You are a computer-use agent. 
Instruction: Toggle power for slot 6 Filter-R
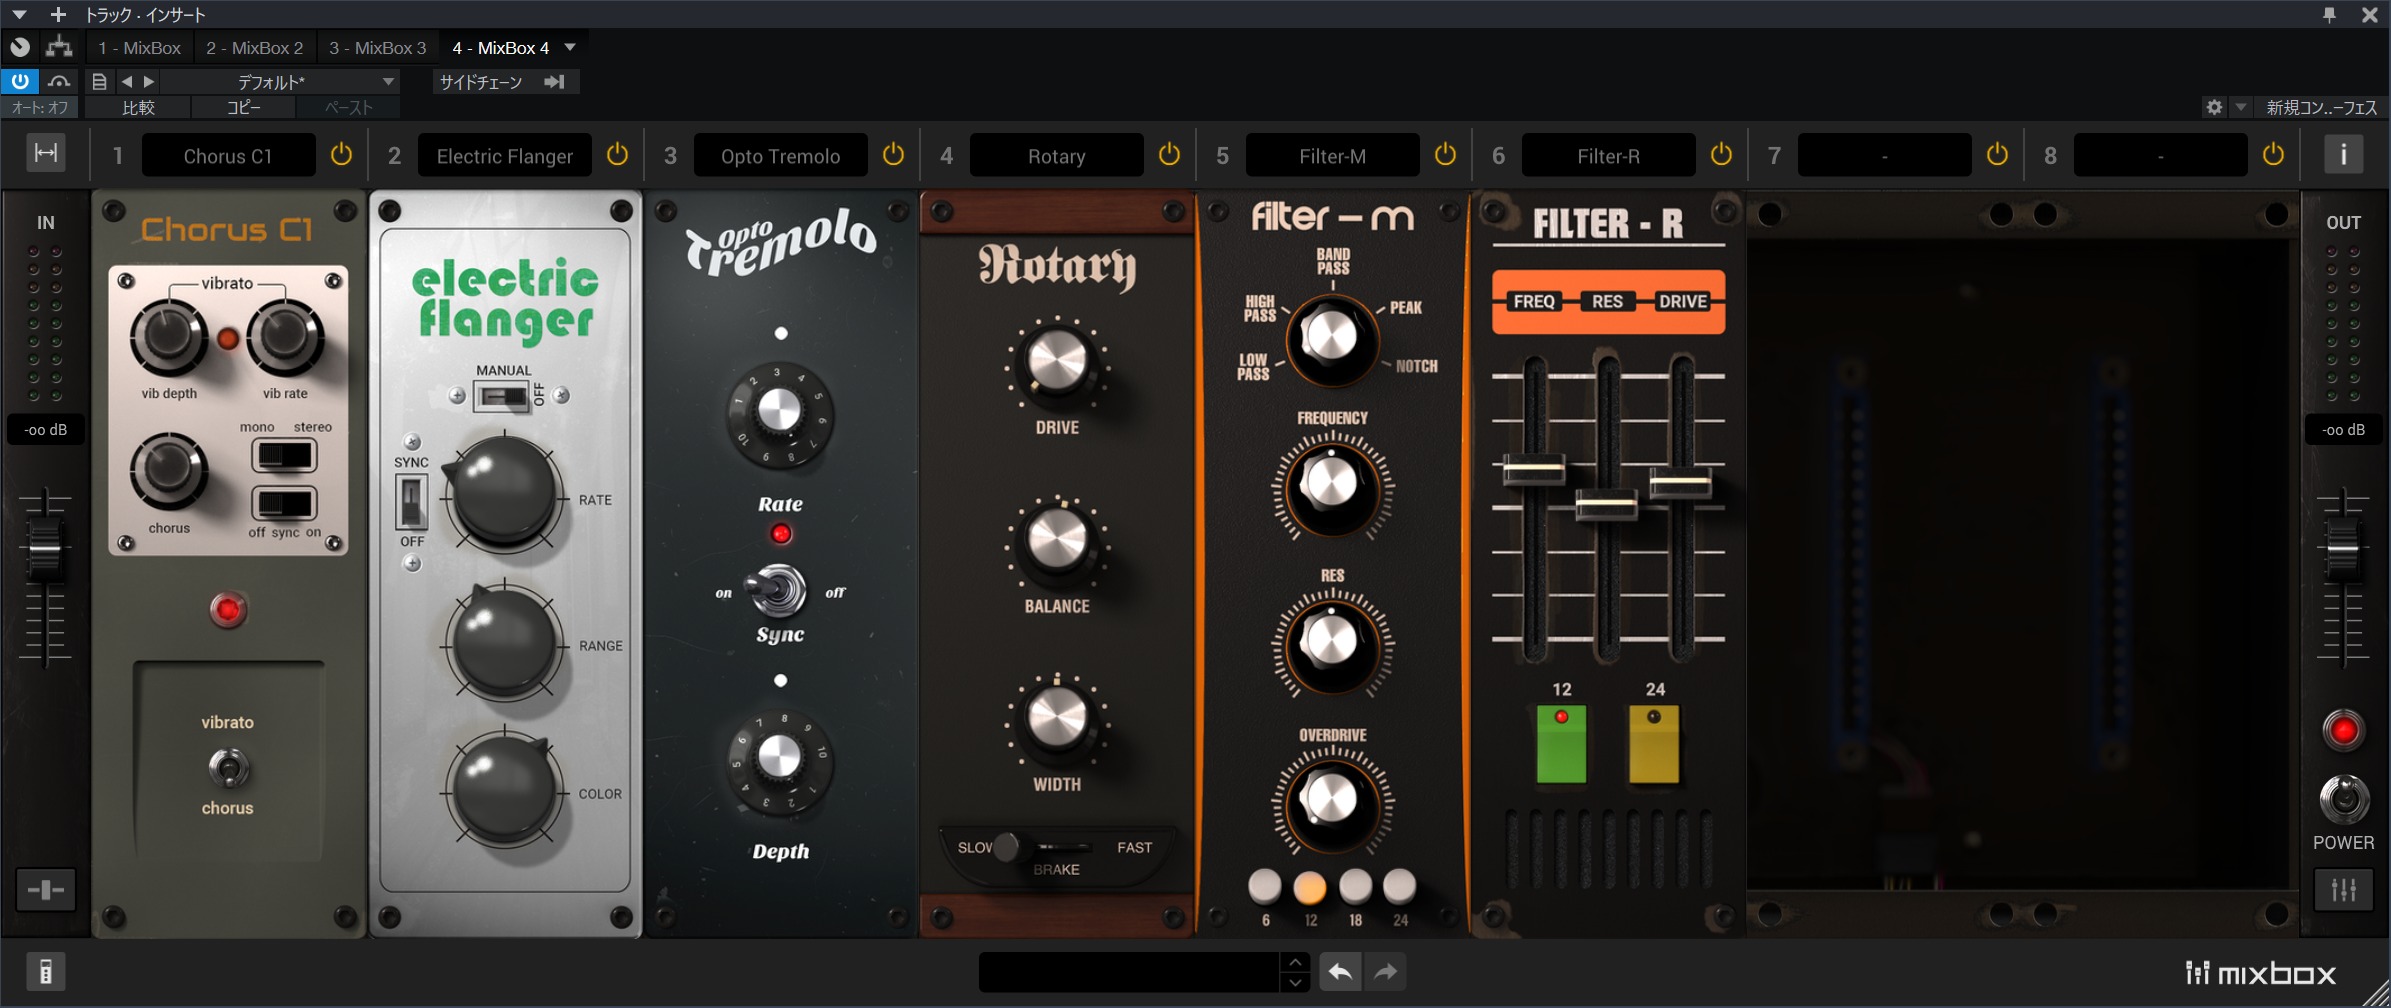coord(1721,155)
